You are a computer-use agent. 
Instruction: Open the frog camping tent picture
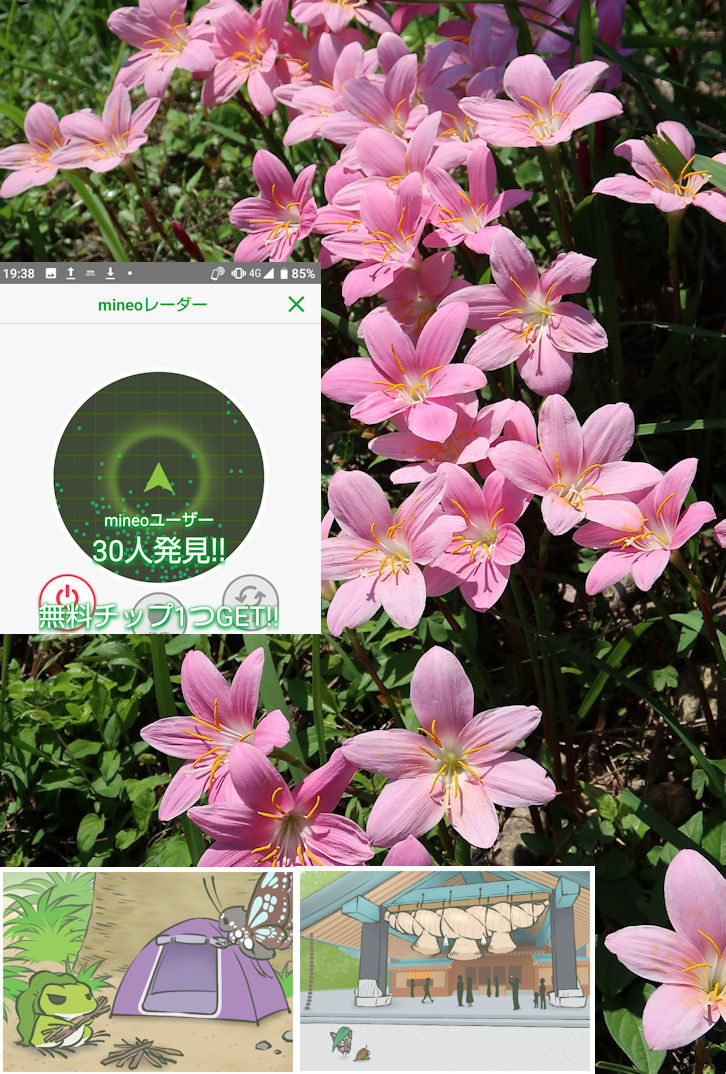click(148, 971)
